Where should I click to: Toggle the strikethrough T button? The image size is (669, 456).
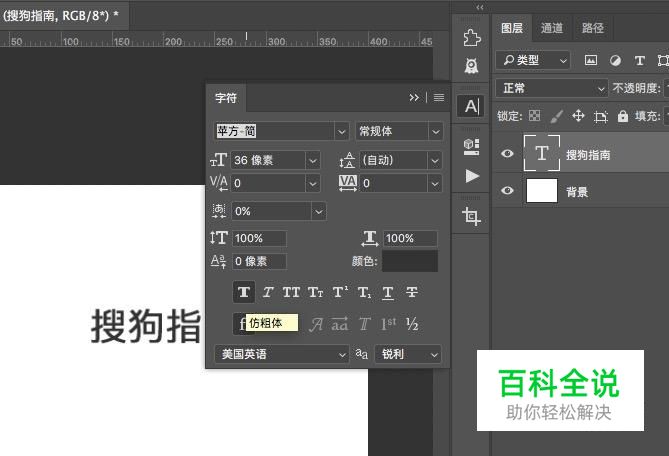click(x=412, y=292)
